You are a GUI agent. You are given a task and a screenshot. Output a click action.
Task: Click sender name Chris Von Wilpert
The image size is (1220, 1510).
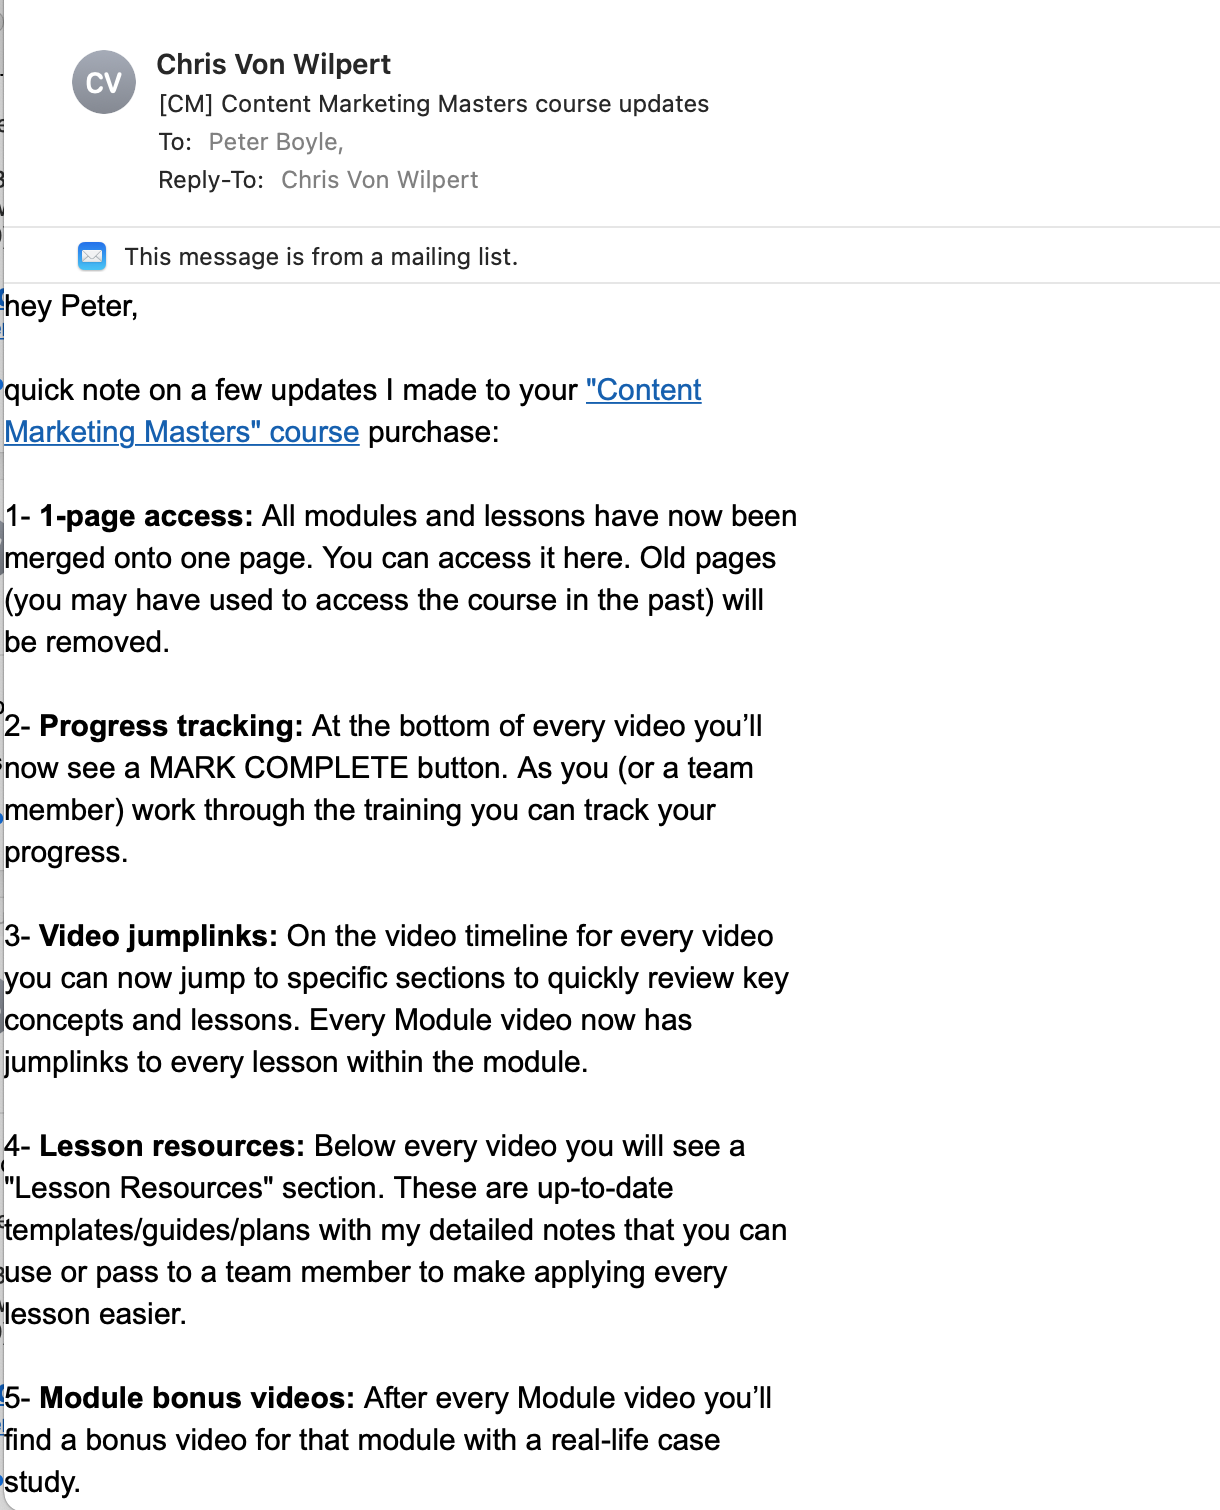tap(274, 64)
